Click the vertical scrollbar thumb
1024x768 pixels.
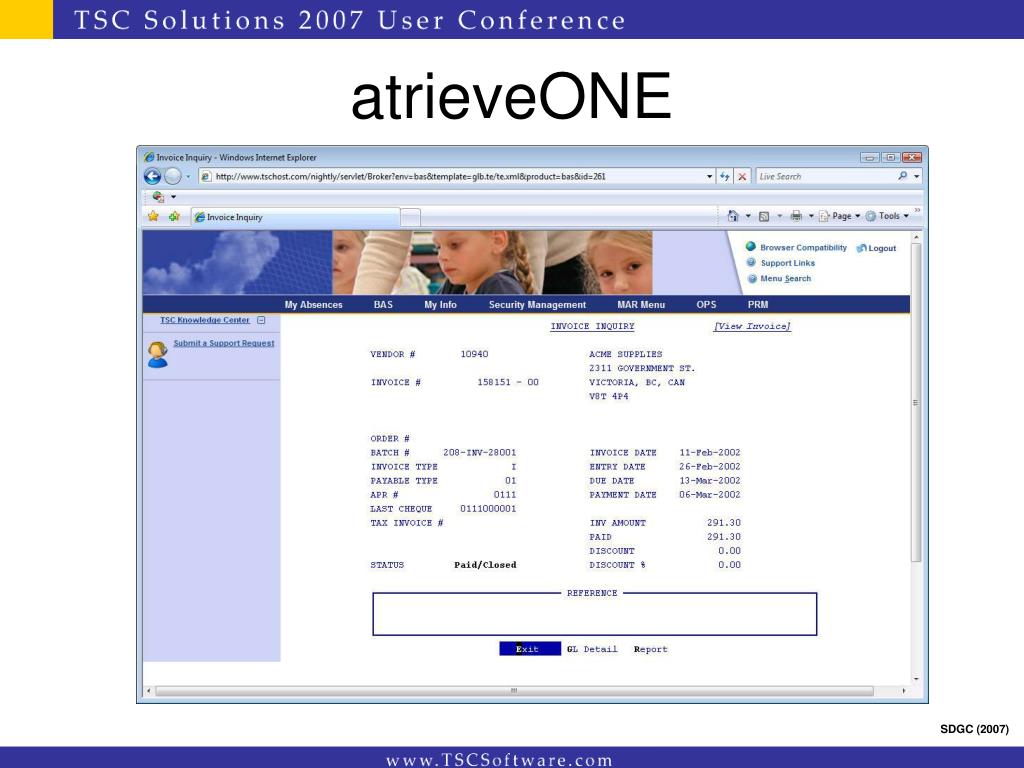[916, 402]
